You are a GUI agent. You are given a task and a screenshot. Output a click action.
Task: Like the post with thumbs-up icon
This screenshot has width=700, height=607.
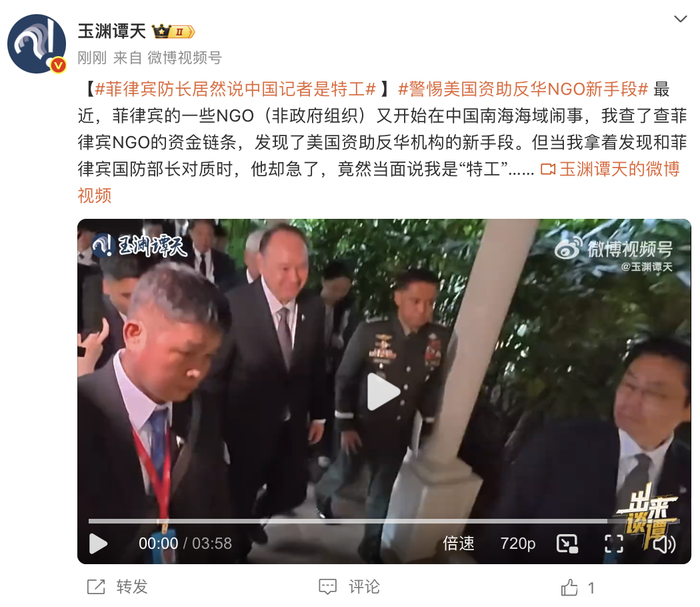coord(569,587)
